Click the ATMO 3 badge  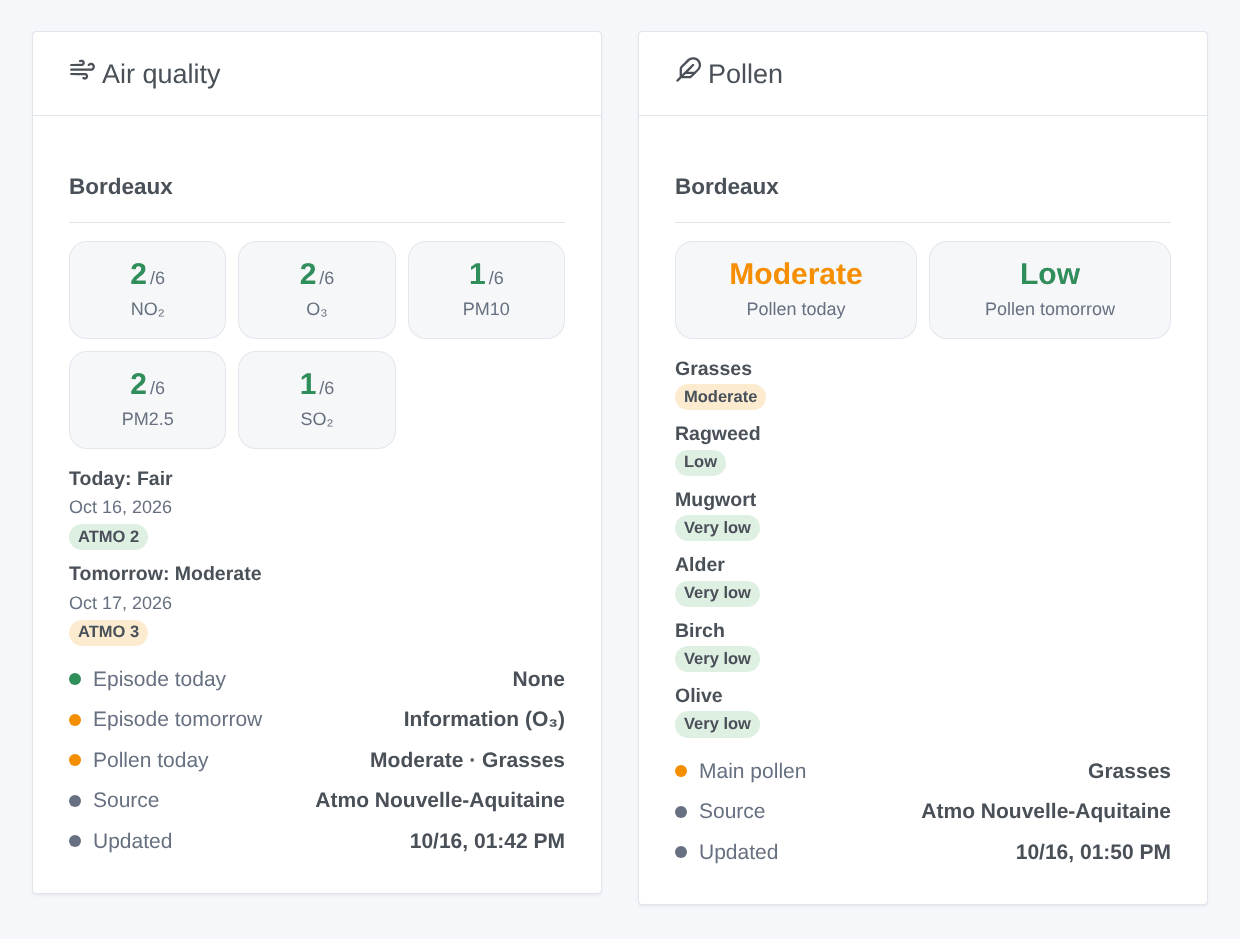point(108,632)
